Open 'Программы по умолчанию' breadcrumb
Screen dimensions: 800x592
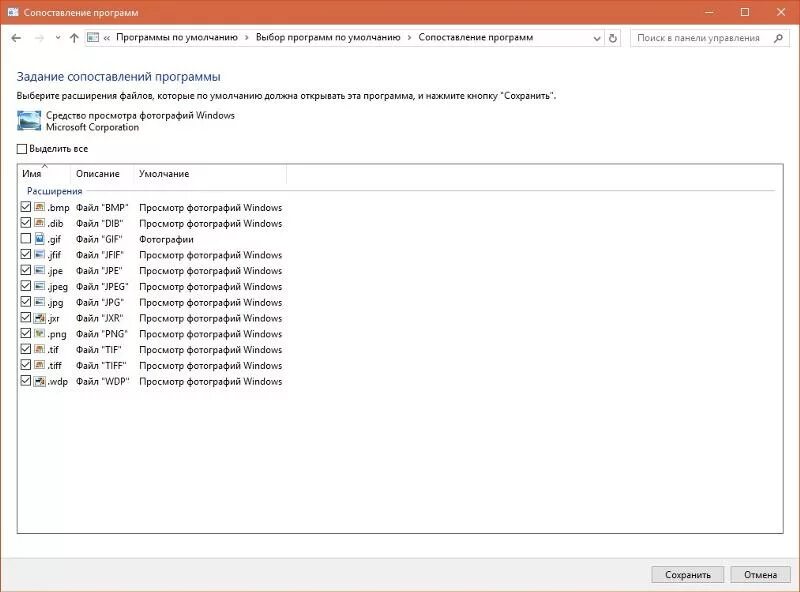(177, 37)
